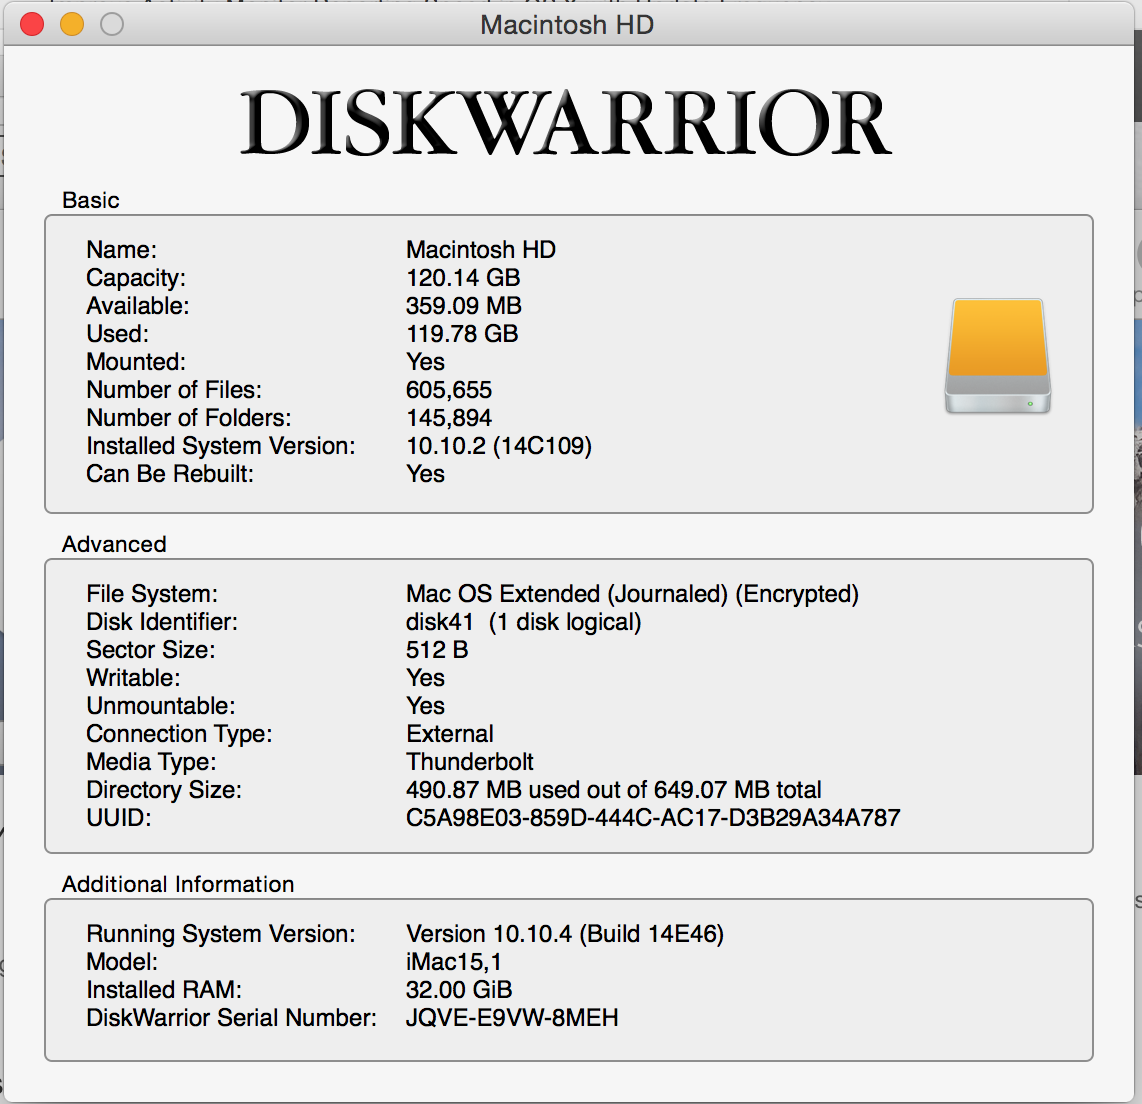Select the sector size 512 B

437,650
